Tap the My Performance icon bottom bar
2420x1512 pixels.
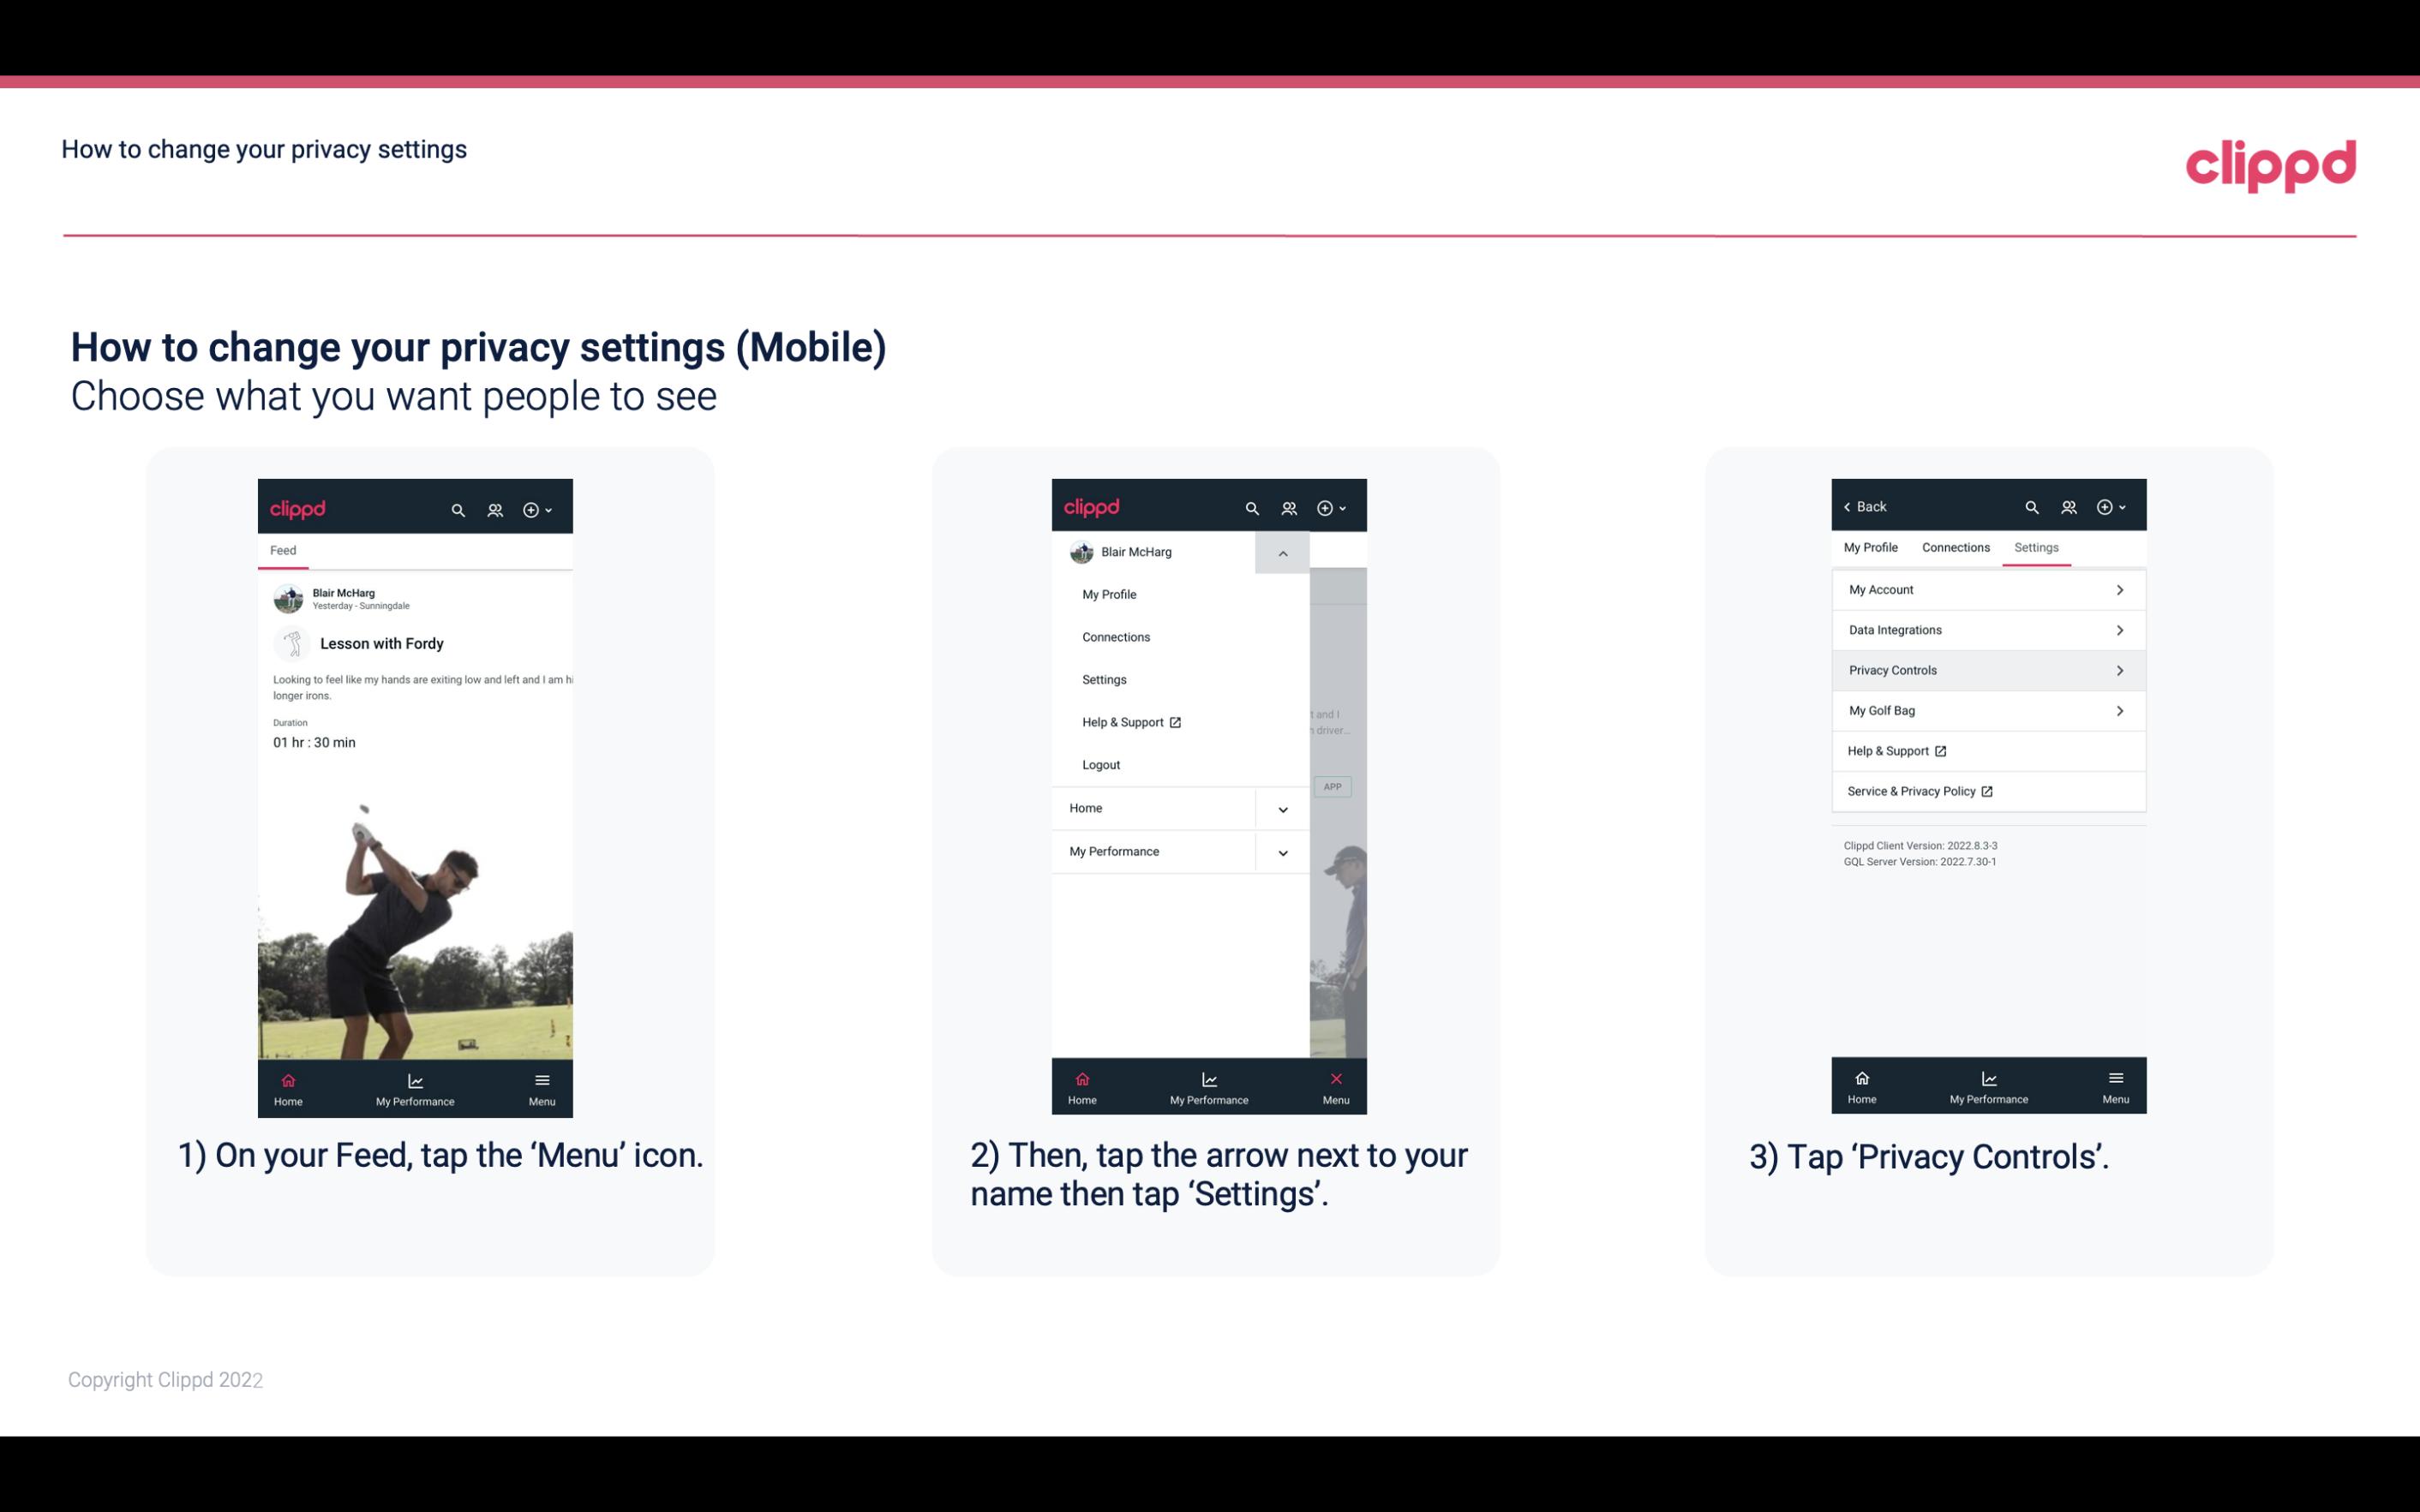(415, 1085)
